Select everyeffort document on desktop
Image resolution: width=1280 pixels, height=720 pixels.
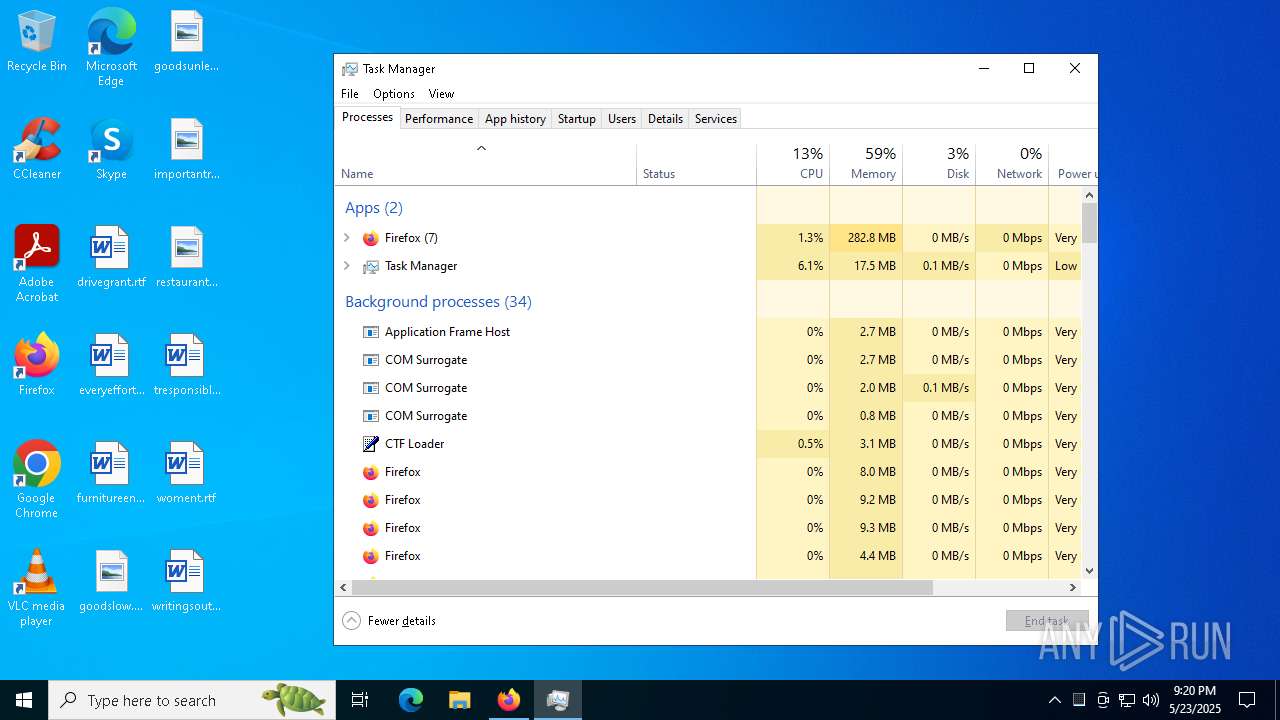point(111,365)
